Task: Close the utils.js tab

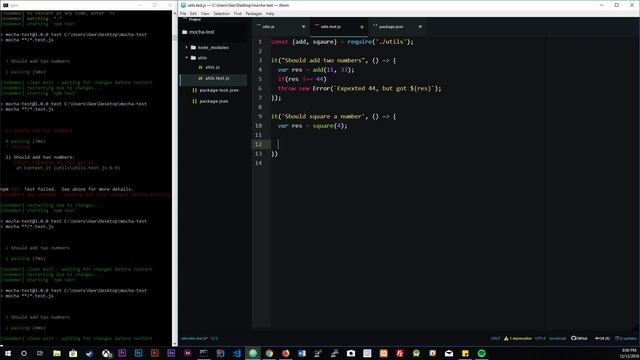Action: pos(303,27)
